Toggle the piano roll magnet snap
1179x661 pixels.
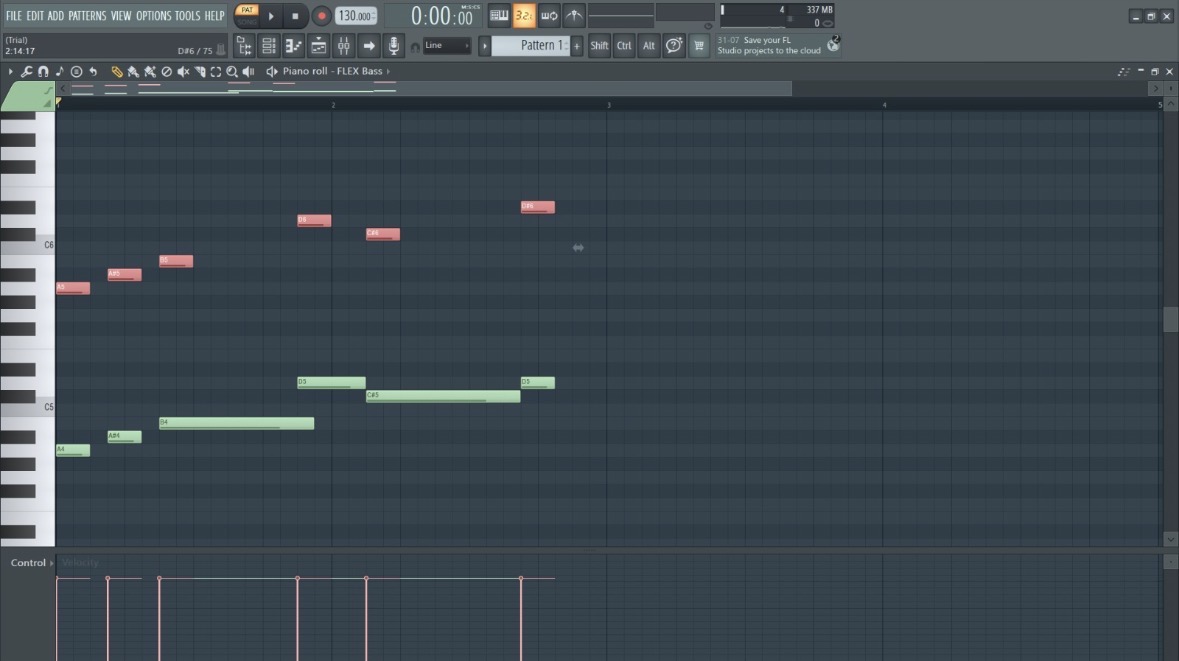click(43, 71)
